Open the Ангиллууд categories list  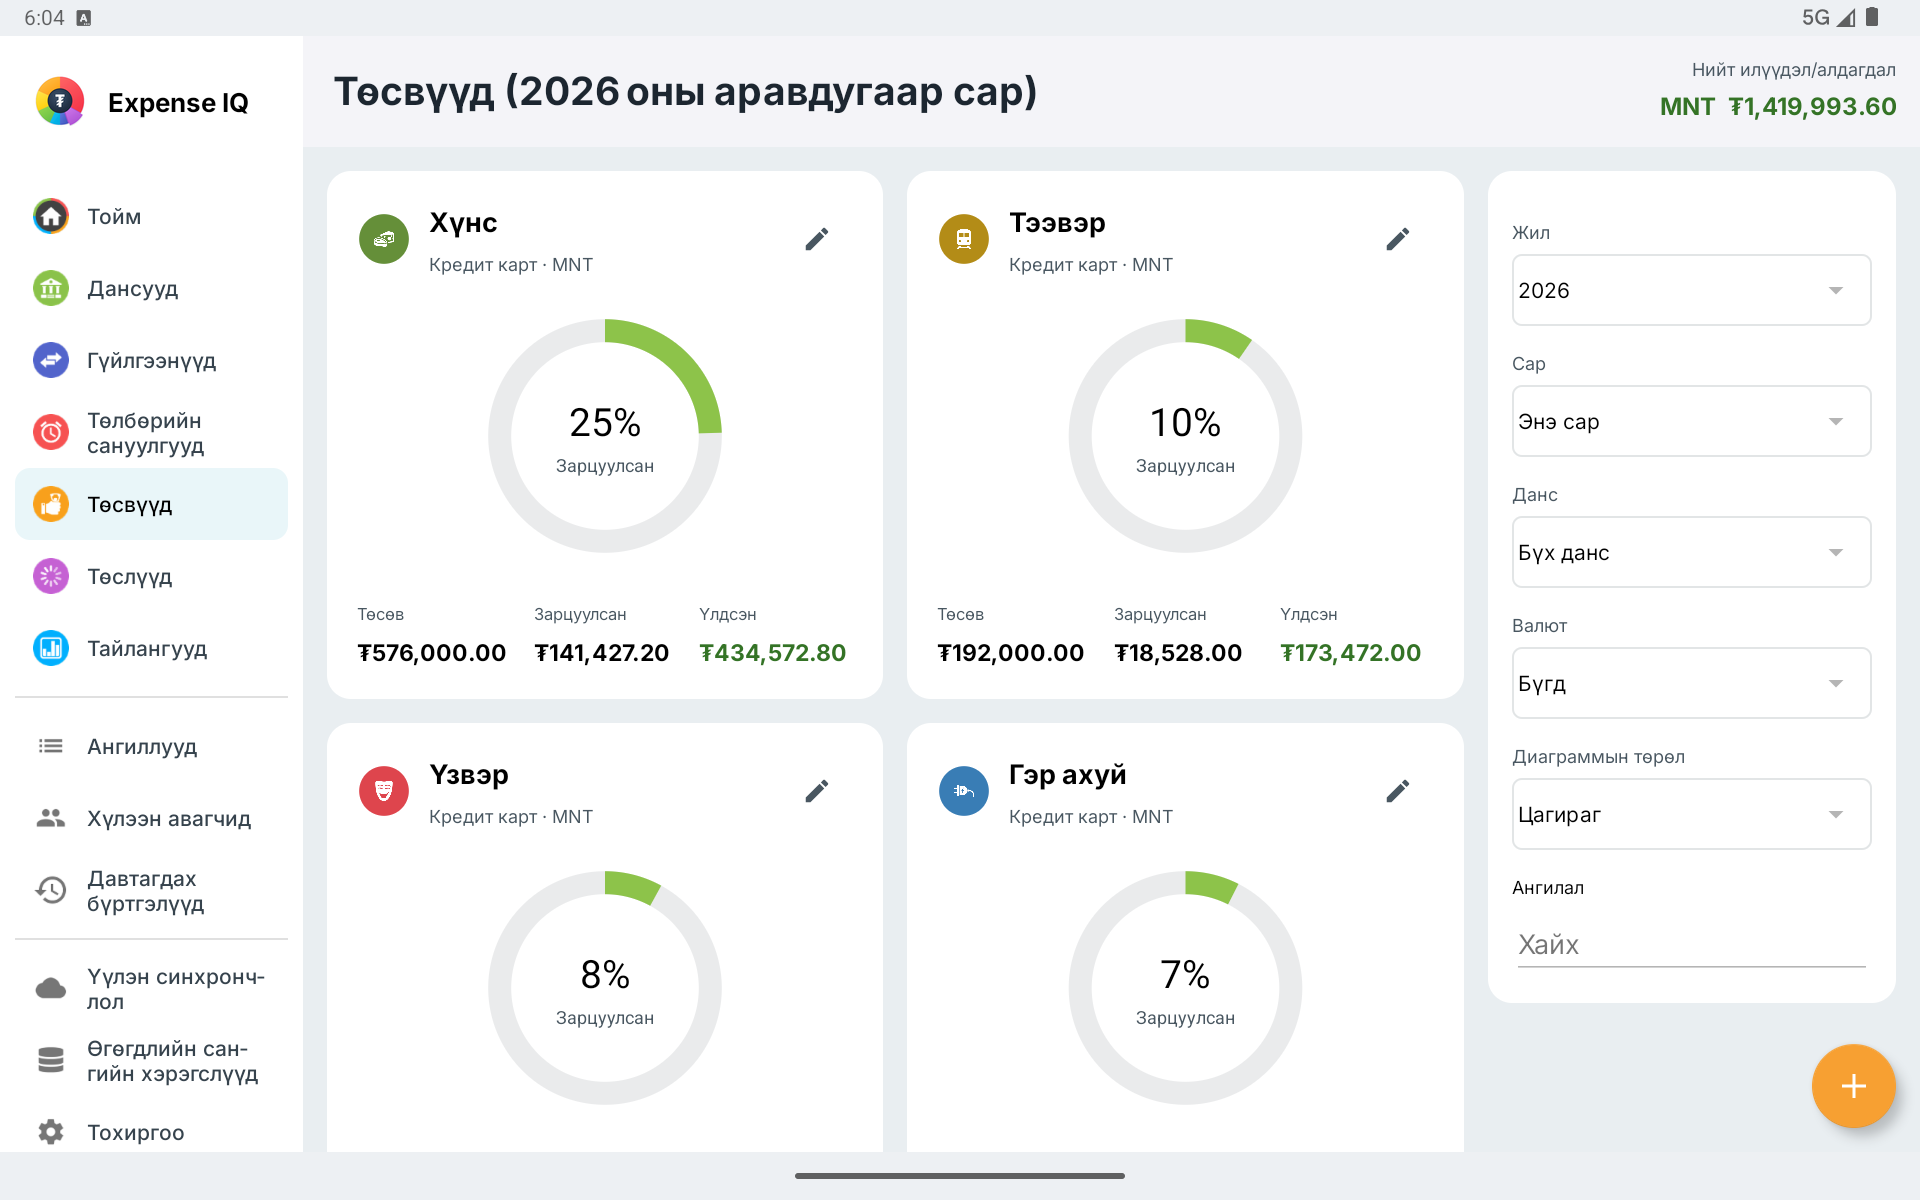click(151, 746)
